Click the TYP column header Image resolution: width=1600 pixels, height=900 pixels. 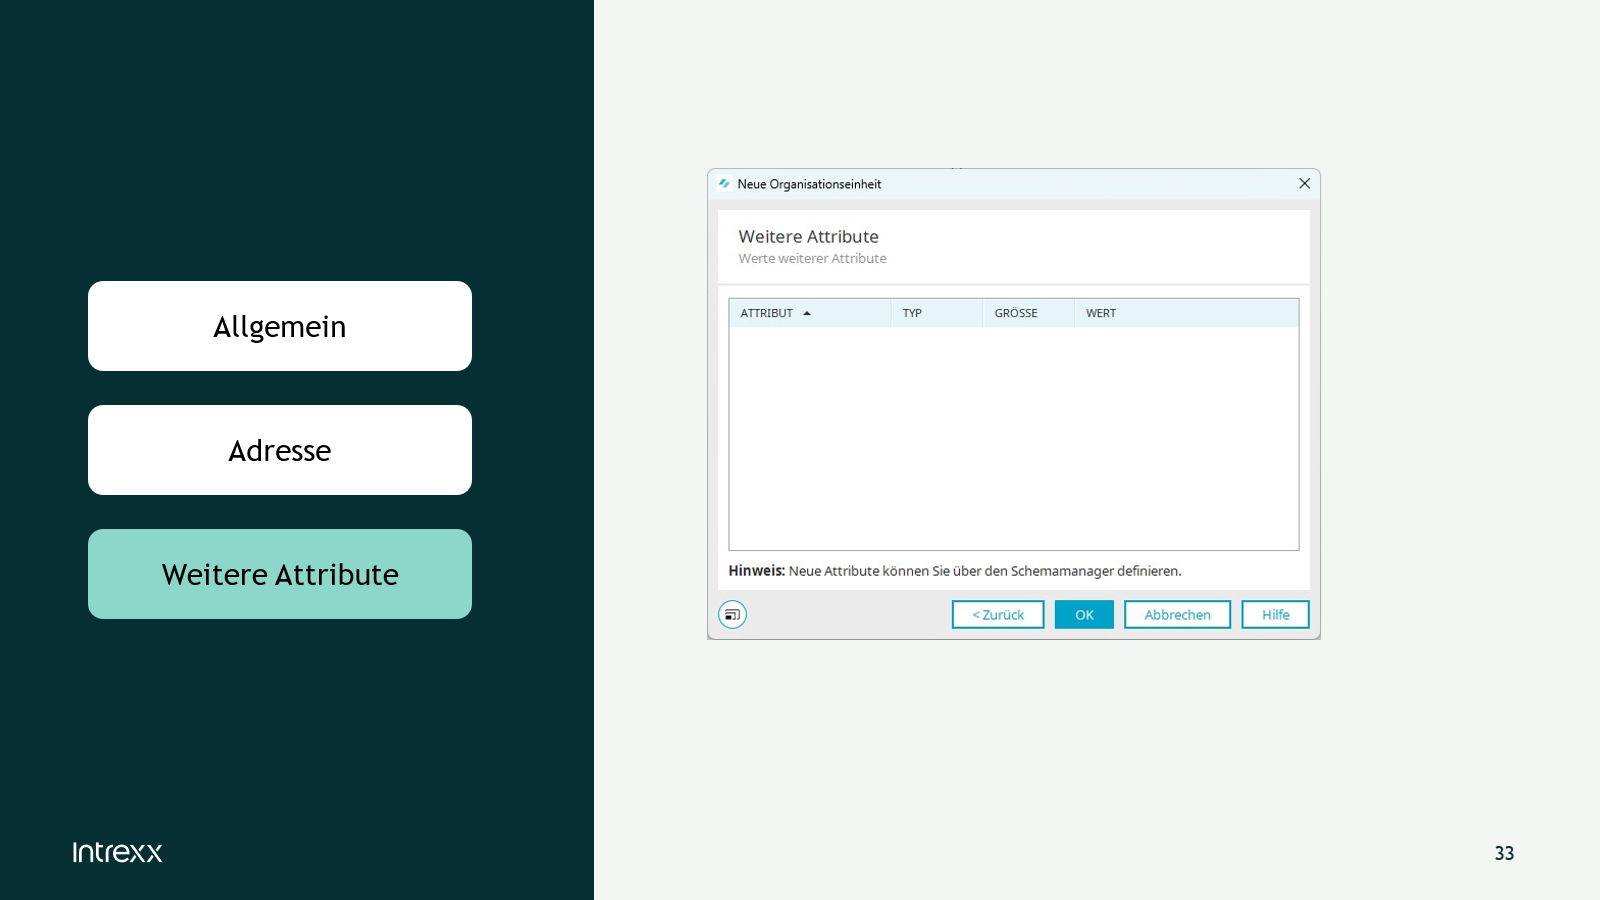tap(912, 314)
